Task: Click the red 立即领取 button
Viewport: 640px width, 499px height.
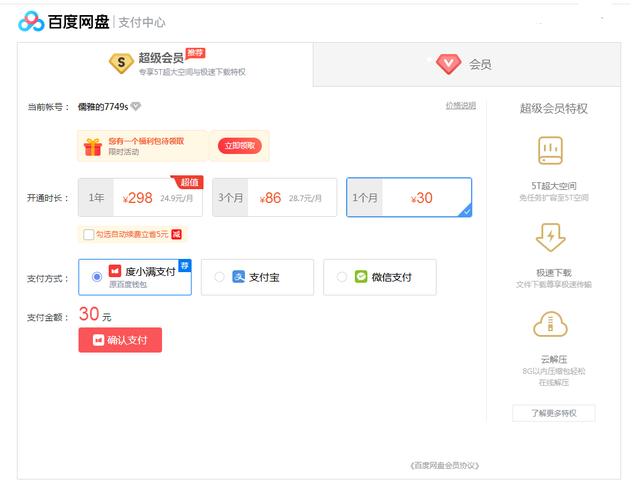Action: (x=240, y=146)
